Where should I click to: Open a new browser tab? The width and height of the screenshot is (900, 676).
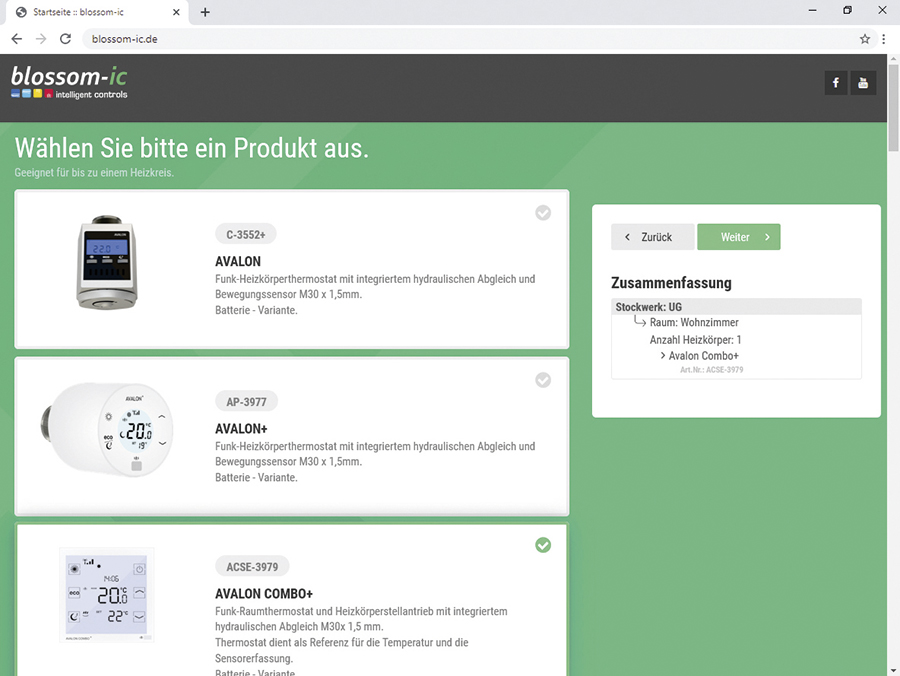click(x=205, y=12)
